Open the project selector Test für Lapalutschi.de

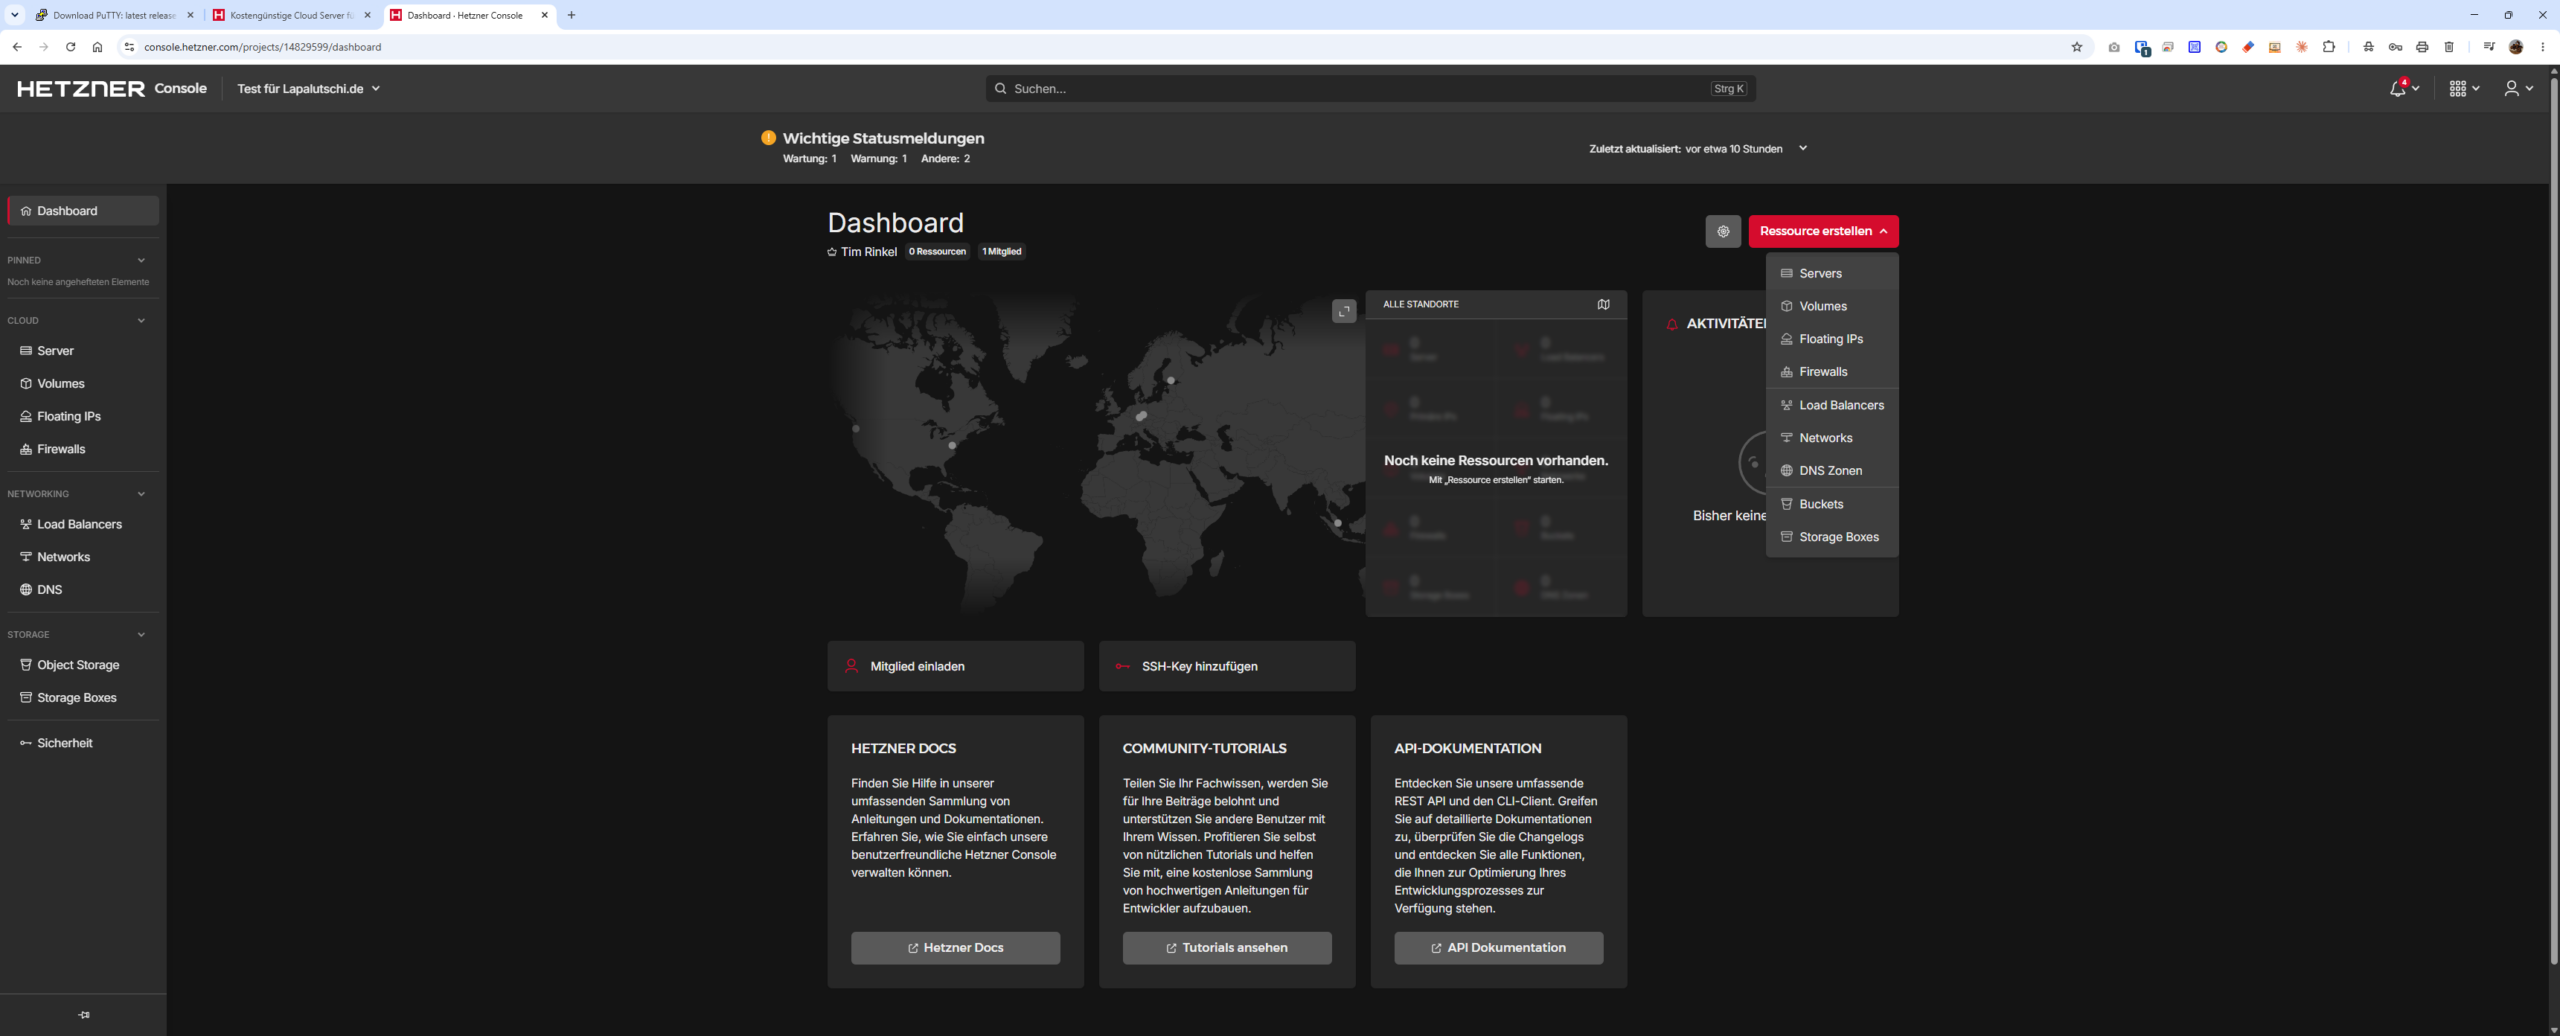(308, 88)
